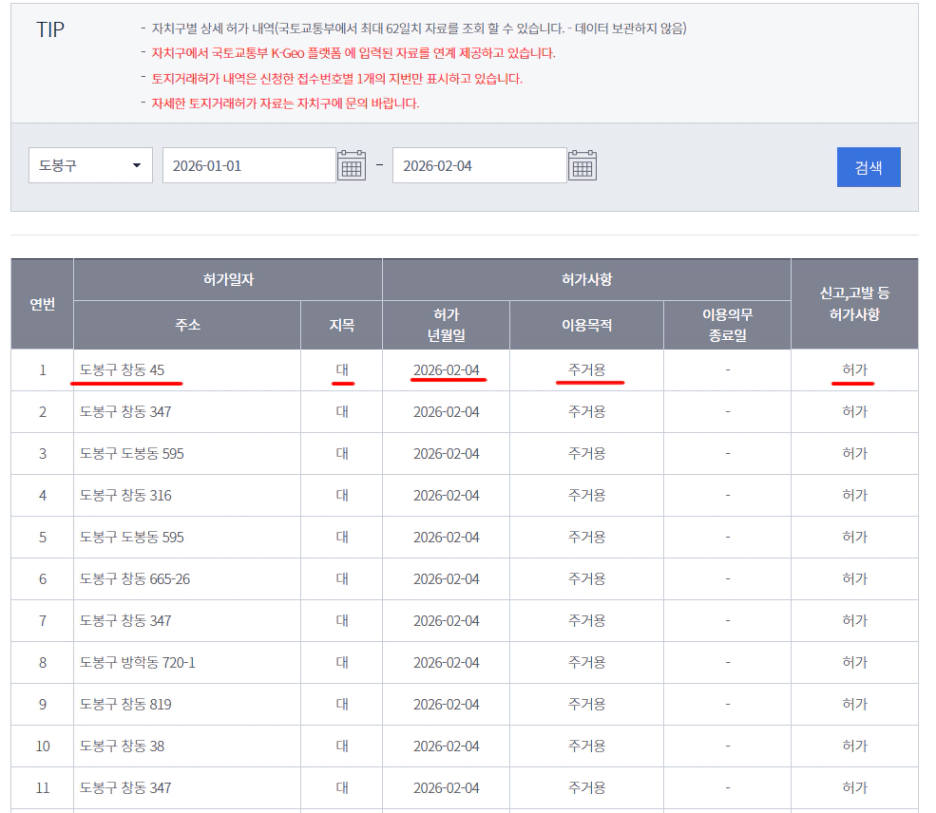The image size is (936, 813).
Task: Select the 도봉구 방학동 720-1 address
Action: click(x=138, y=662)
